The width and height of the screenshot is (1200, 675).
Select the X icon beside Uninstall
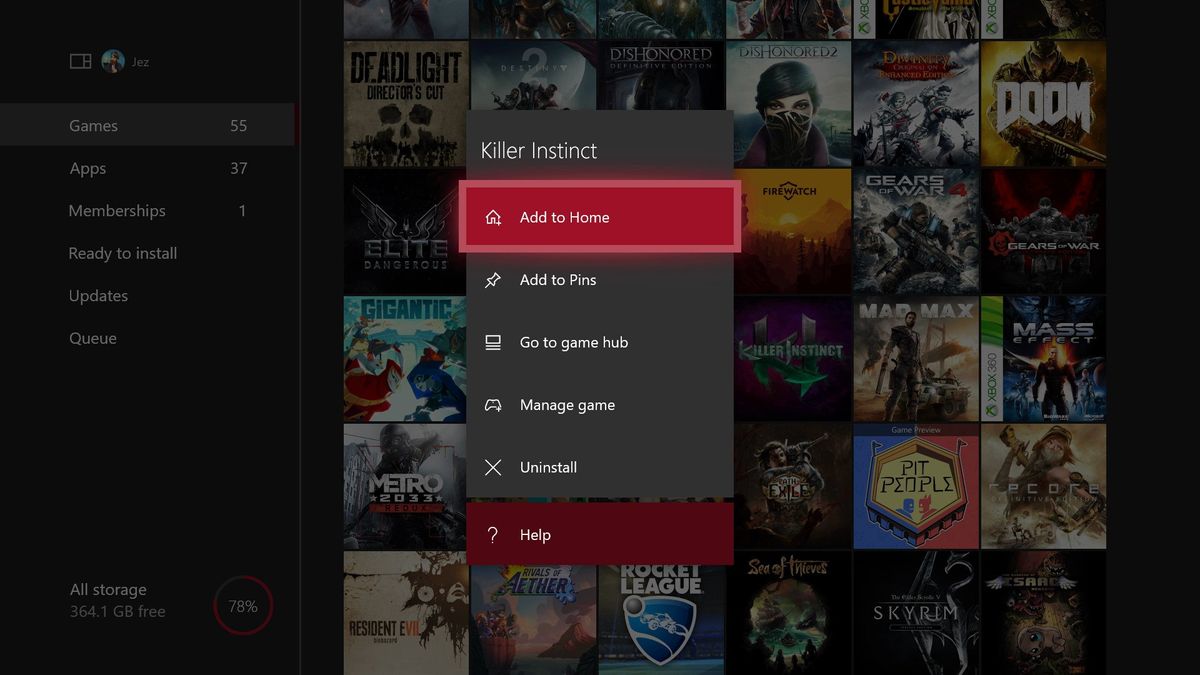click(x=493, y=467)
